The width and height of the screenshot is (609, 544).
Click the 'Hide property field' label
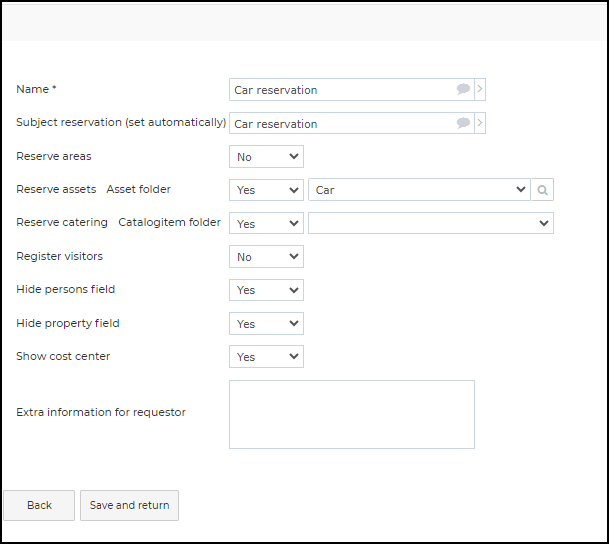(68, 323)
